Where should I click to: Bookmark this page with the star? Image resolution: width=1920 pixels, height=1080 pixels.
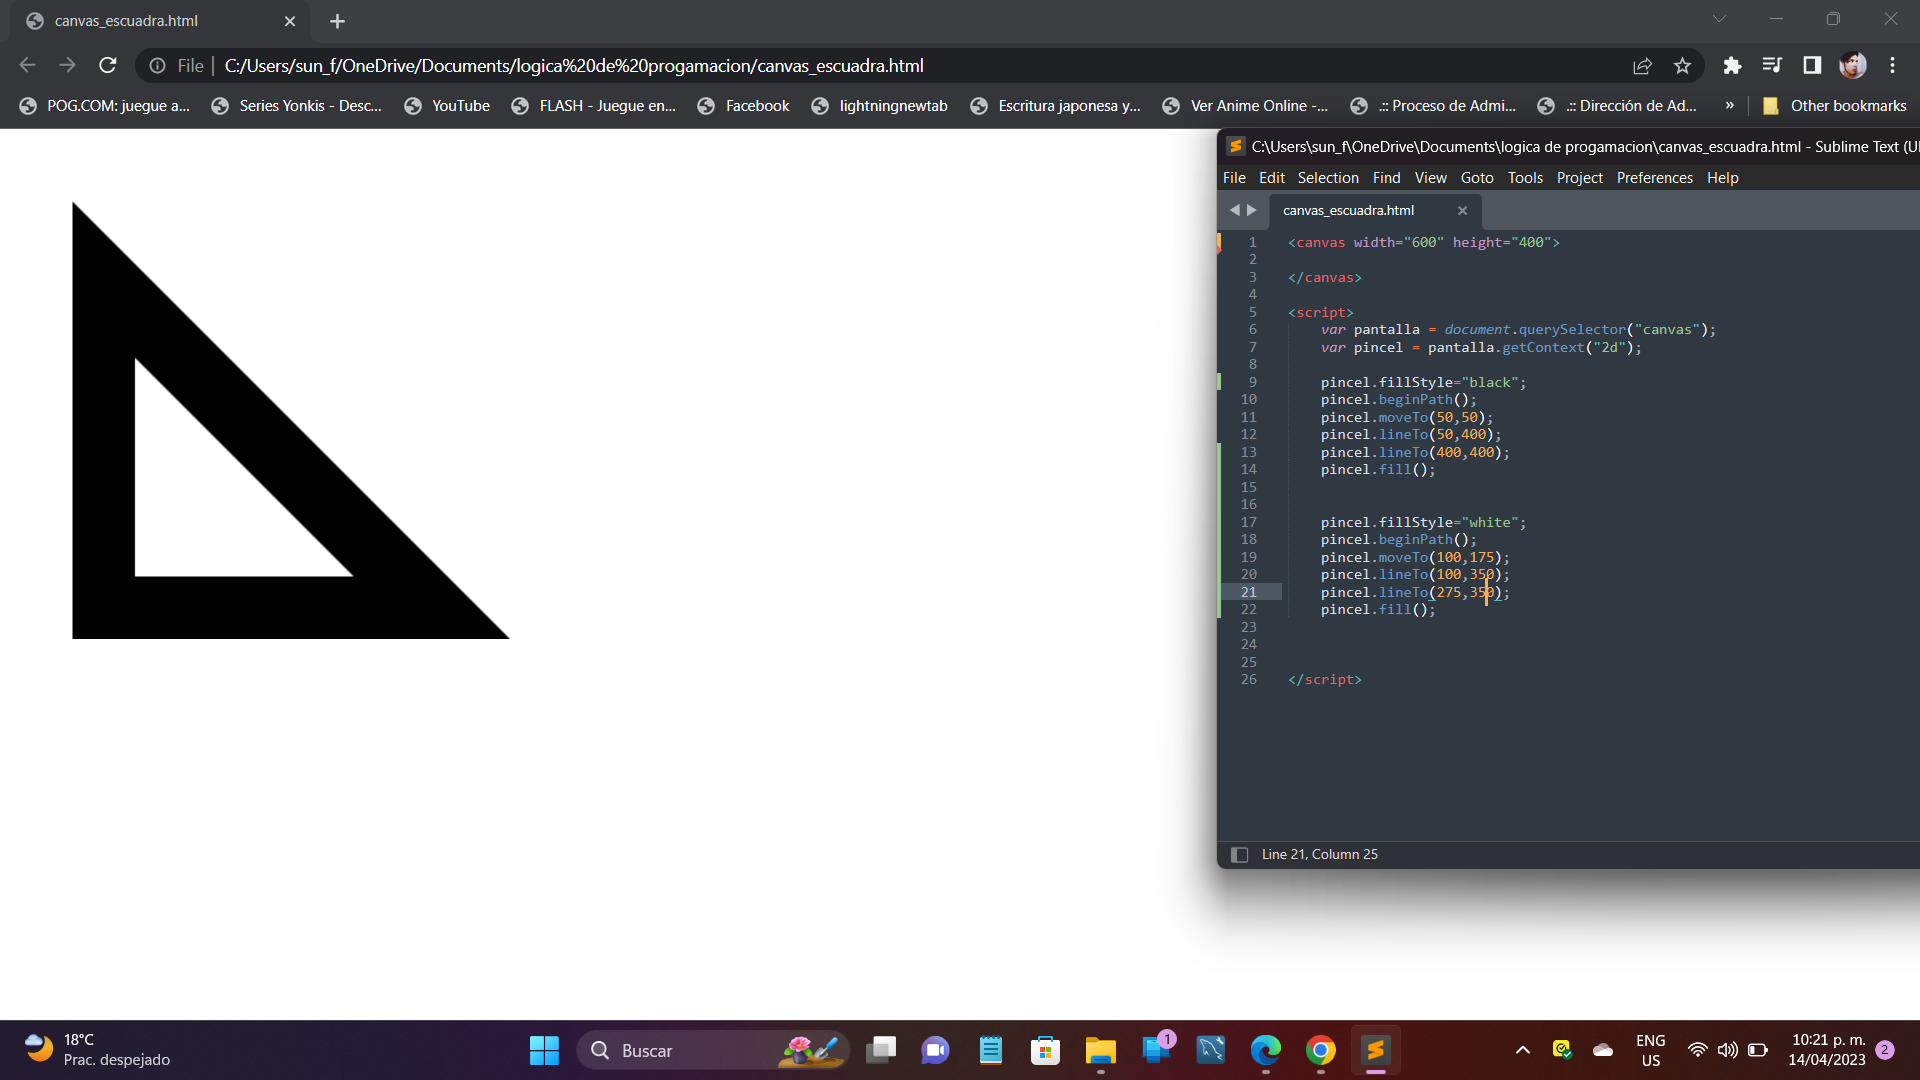(1682, 66)
